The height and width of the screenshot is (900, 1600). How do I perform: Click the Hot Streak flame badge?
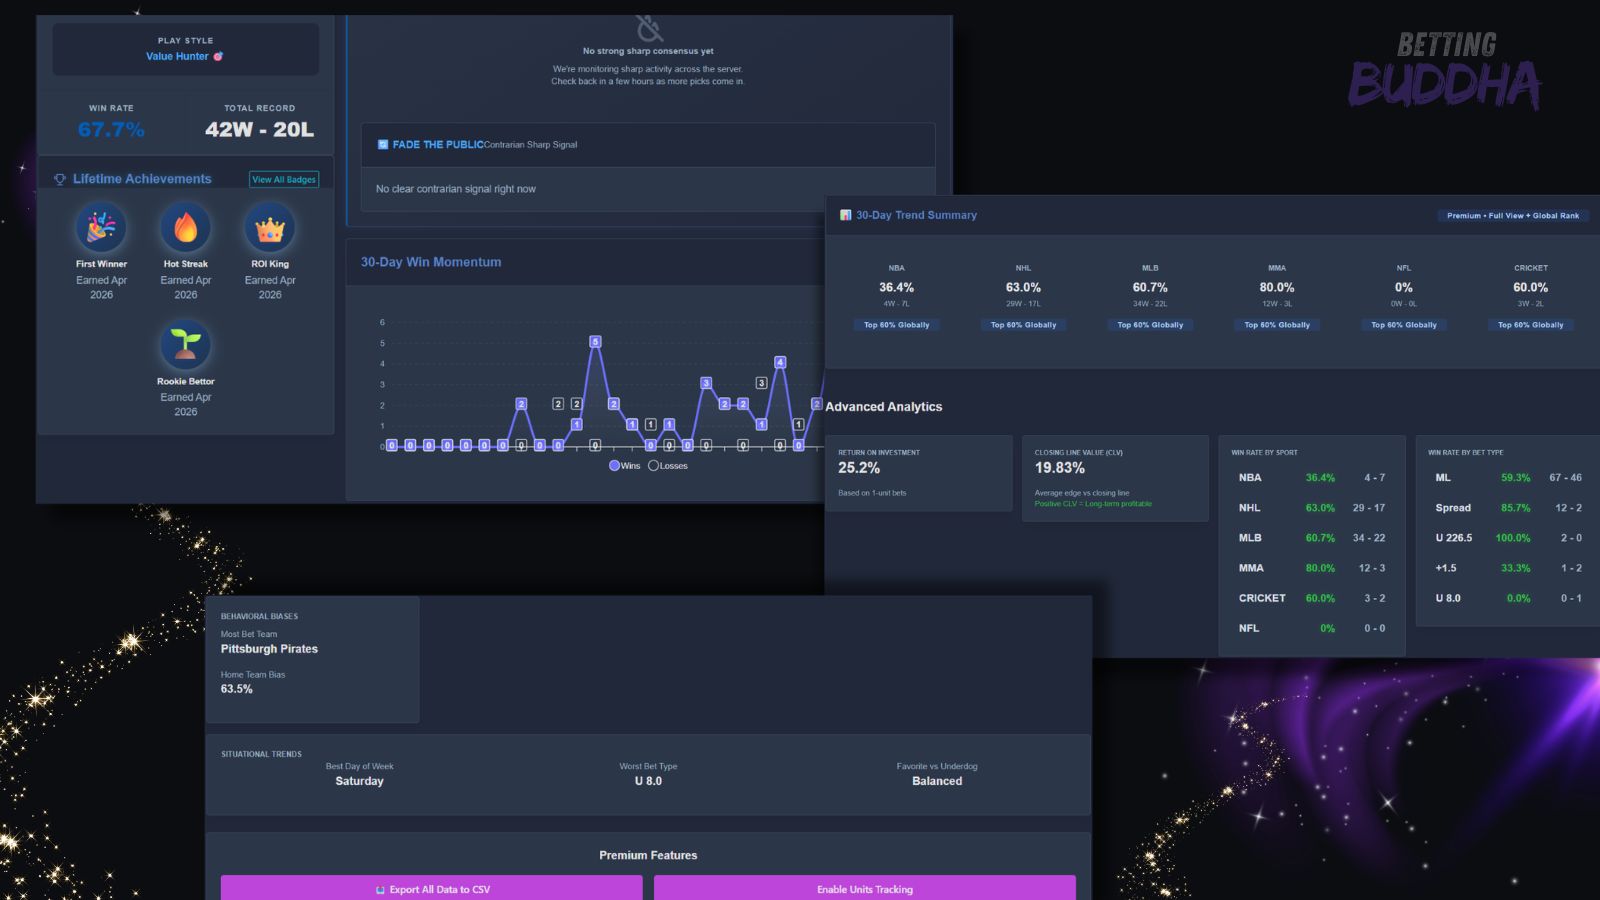coord(186,228)
